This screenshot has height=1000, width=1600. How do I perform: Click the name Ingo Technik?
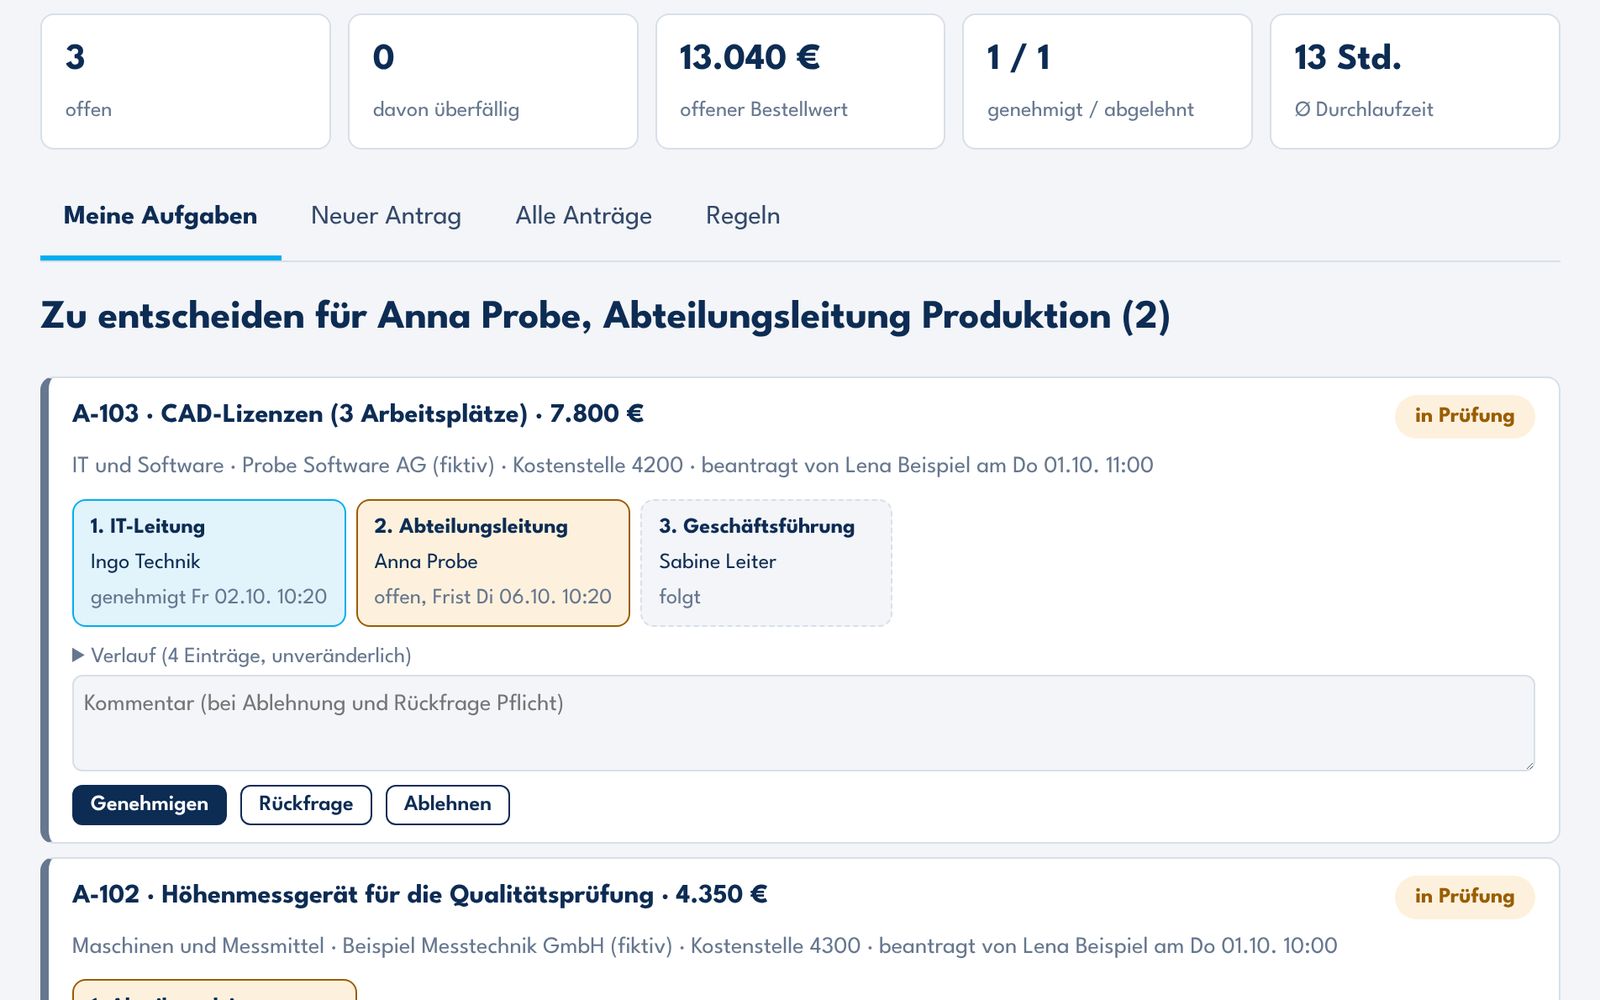point(145,562)
